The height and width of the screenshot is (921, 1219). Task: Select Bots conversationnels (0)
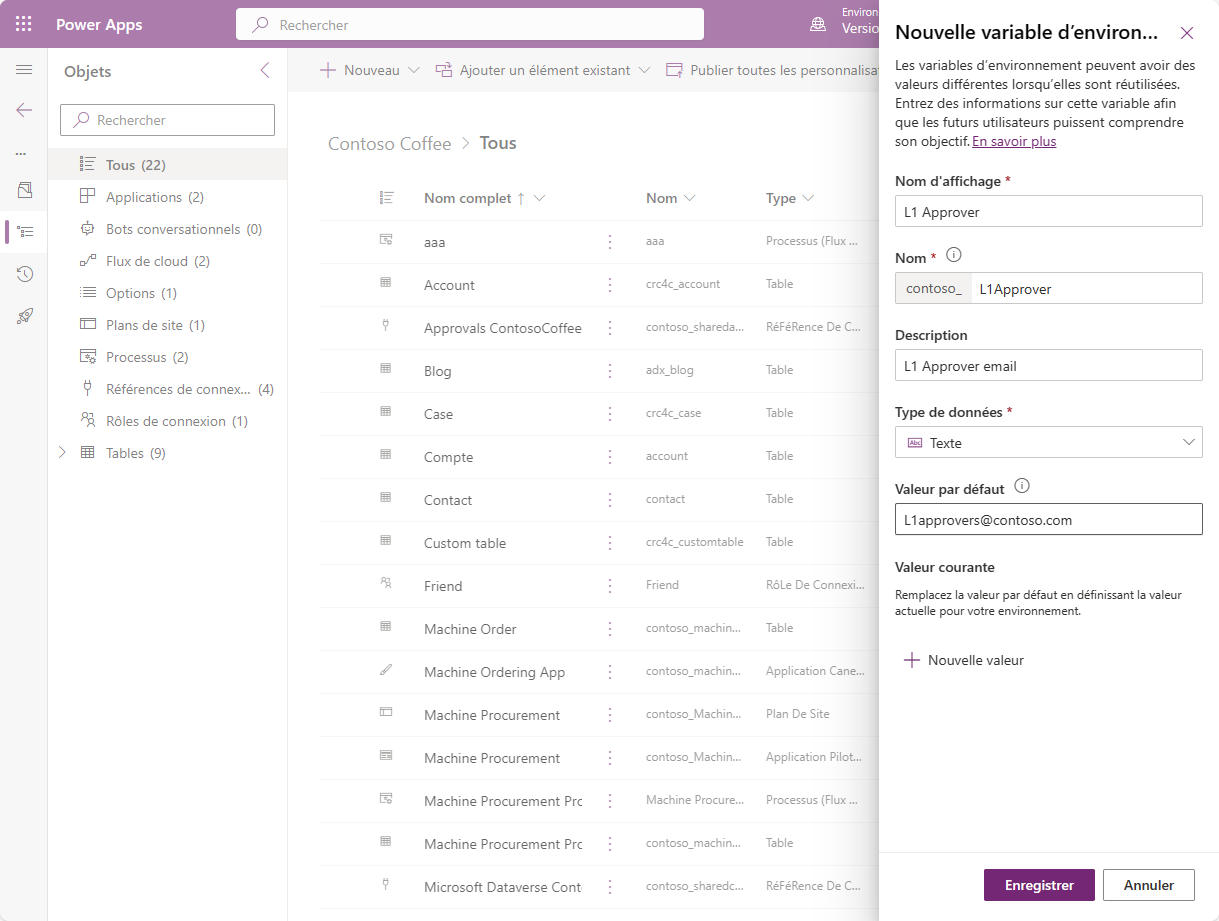[x=168, y=229]
